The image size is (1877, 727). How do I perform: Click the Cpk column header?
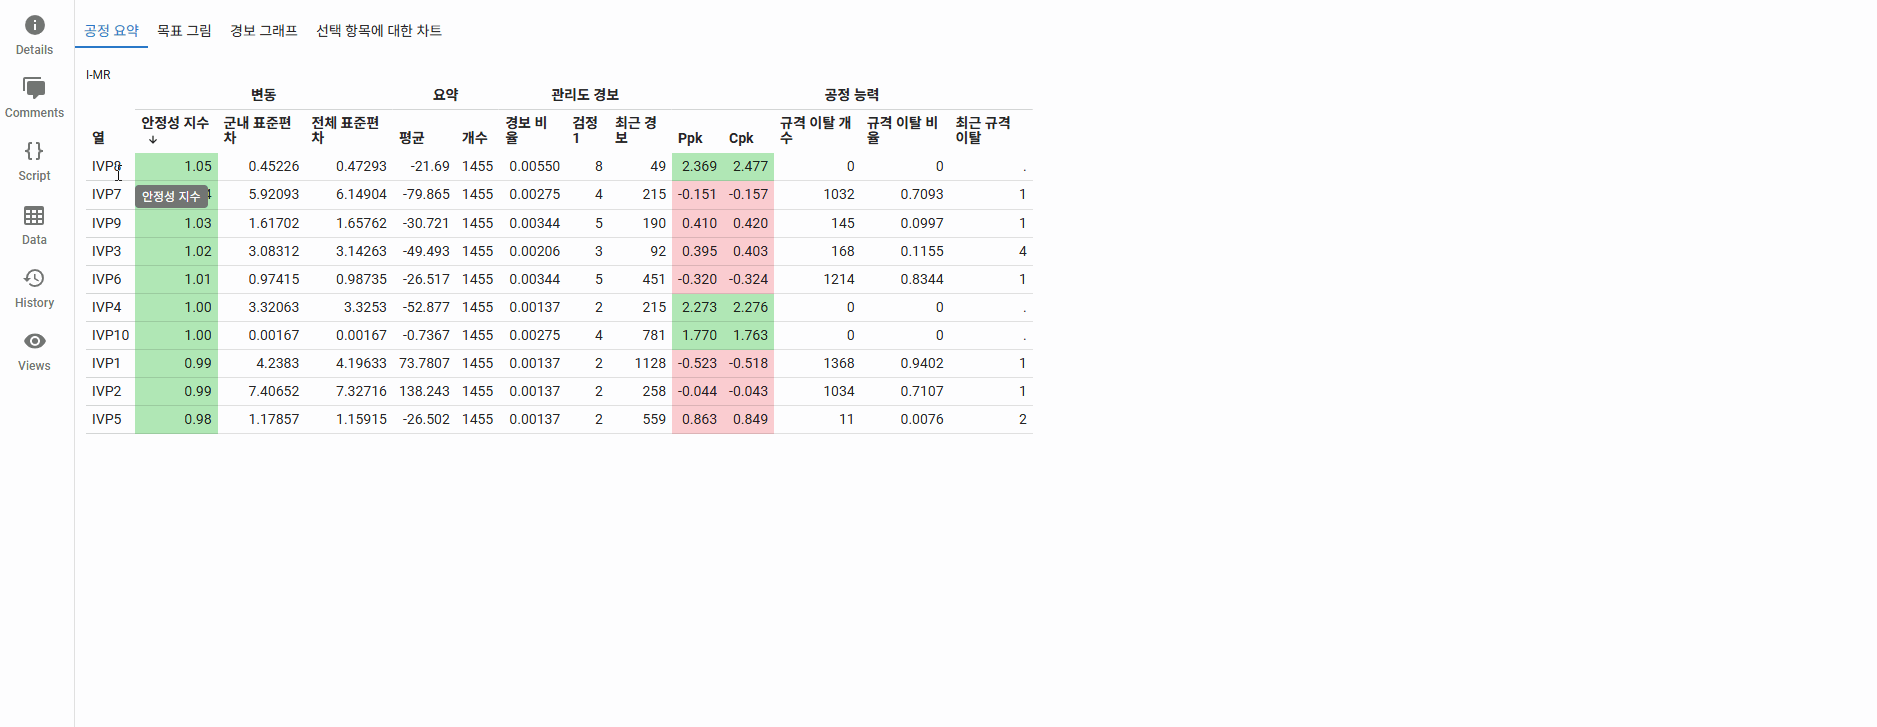click(x=741, y=138)
